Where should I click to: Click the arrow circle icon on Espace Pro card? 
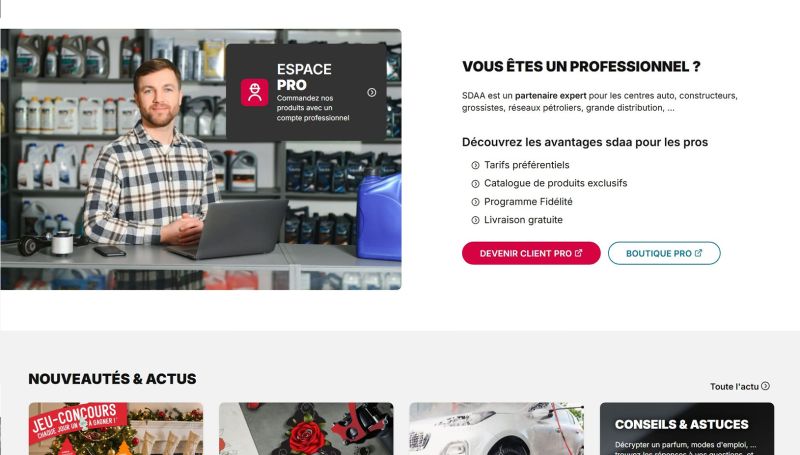click(x=371, y=92)
